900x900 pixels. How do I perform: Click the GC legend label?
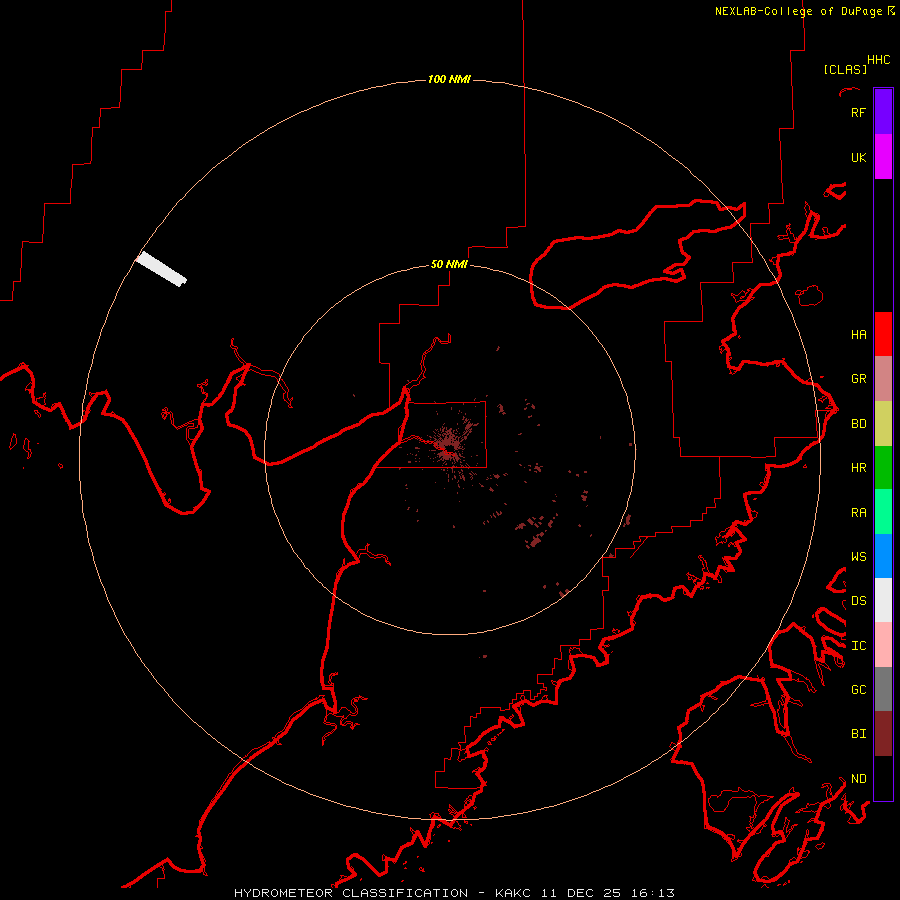pos(858,690)
